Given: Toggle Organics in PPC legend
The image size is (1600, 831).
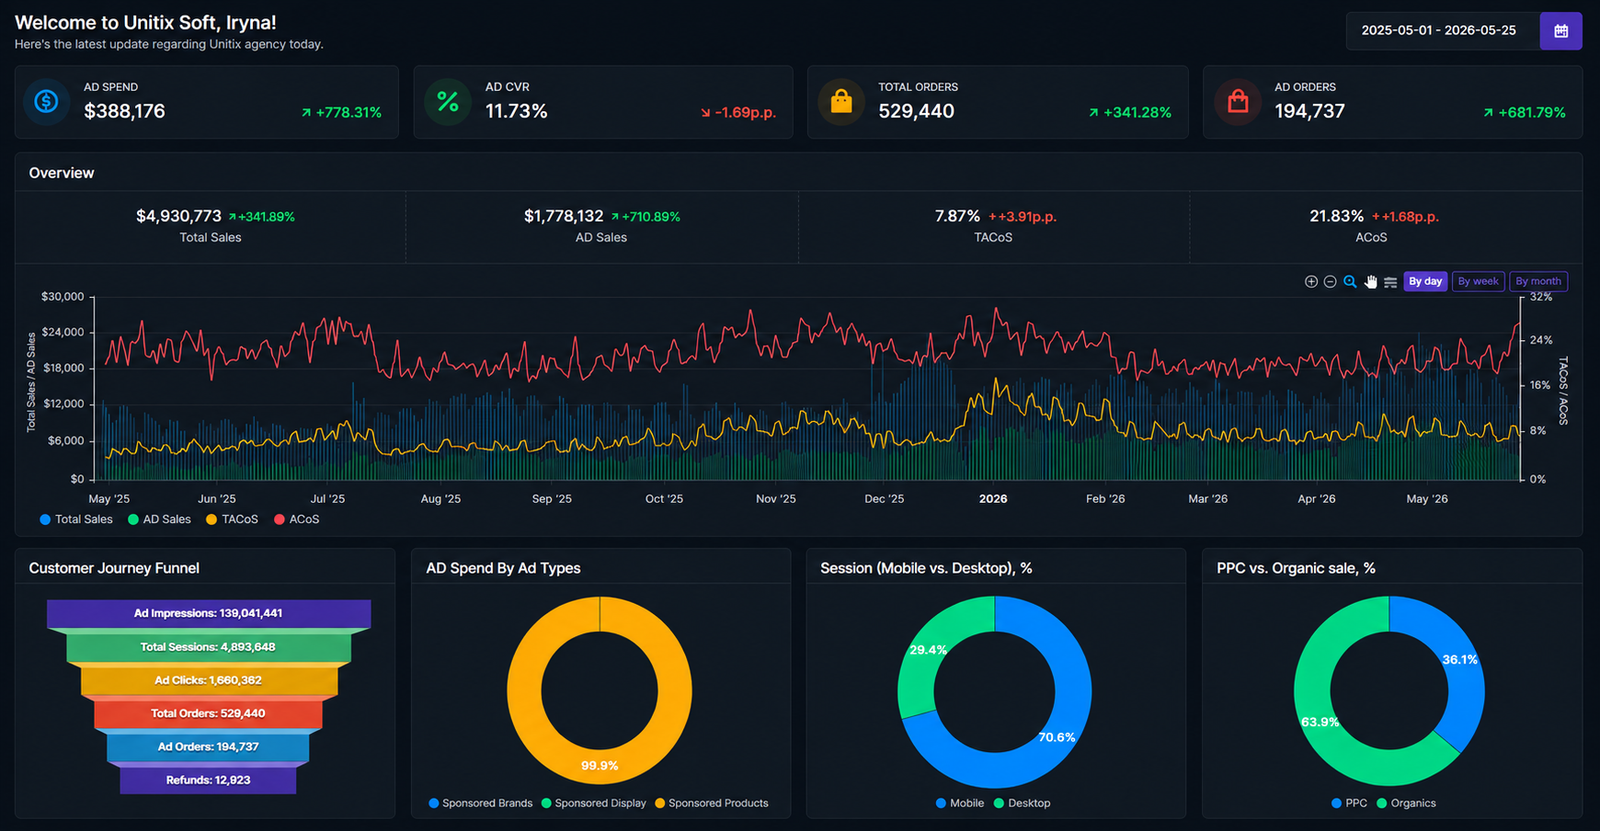Looking at the screenshot, I should [1406, 803].
